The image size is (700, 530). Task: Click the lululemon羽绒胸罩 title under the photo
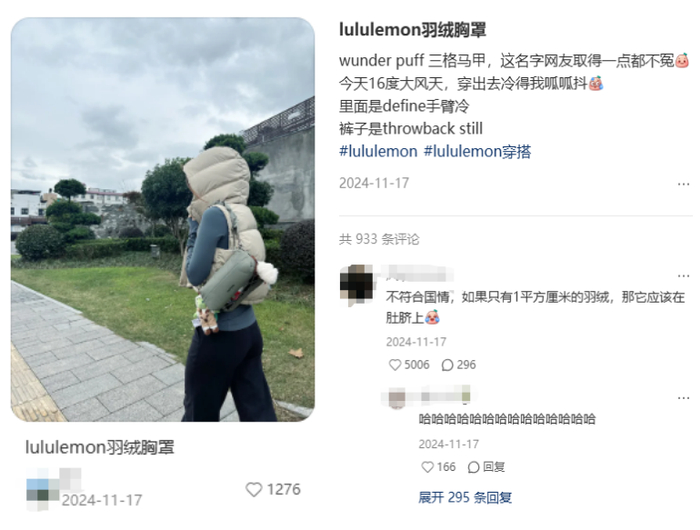pos(100,447)
